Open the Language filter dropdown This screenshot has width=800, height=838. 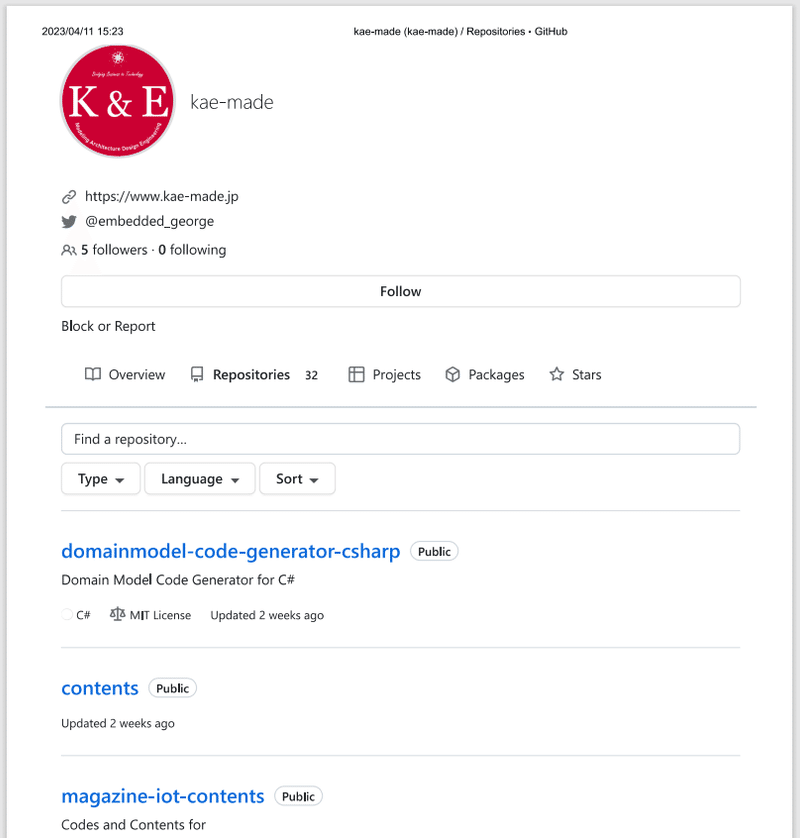click(x=199, y=478)
